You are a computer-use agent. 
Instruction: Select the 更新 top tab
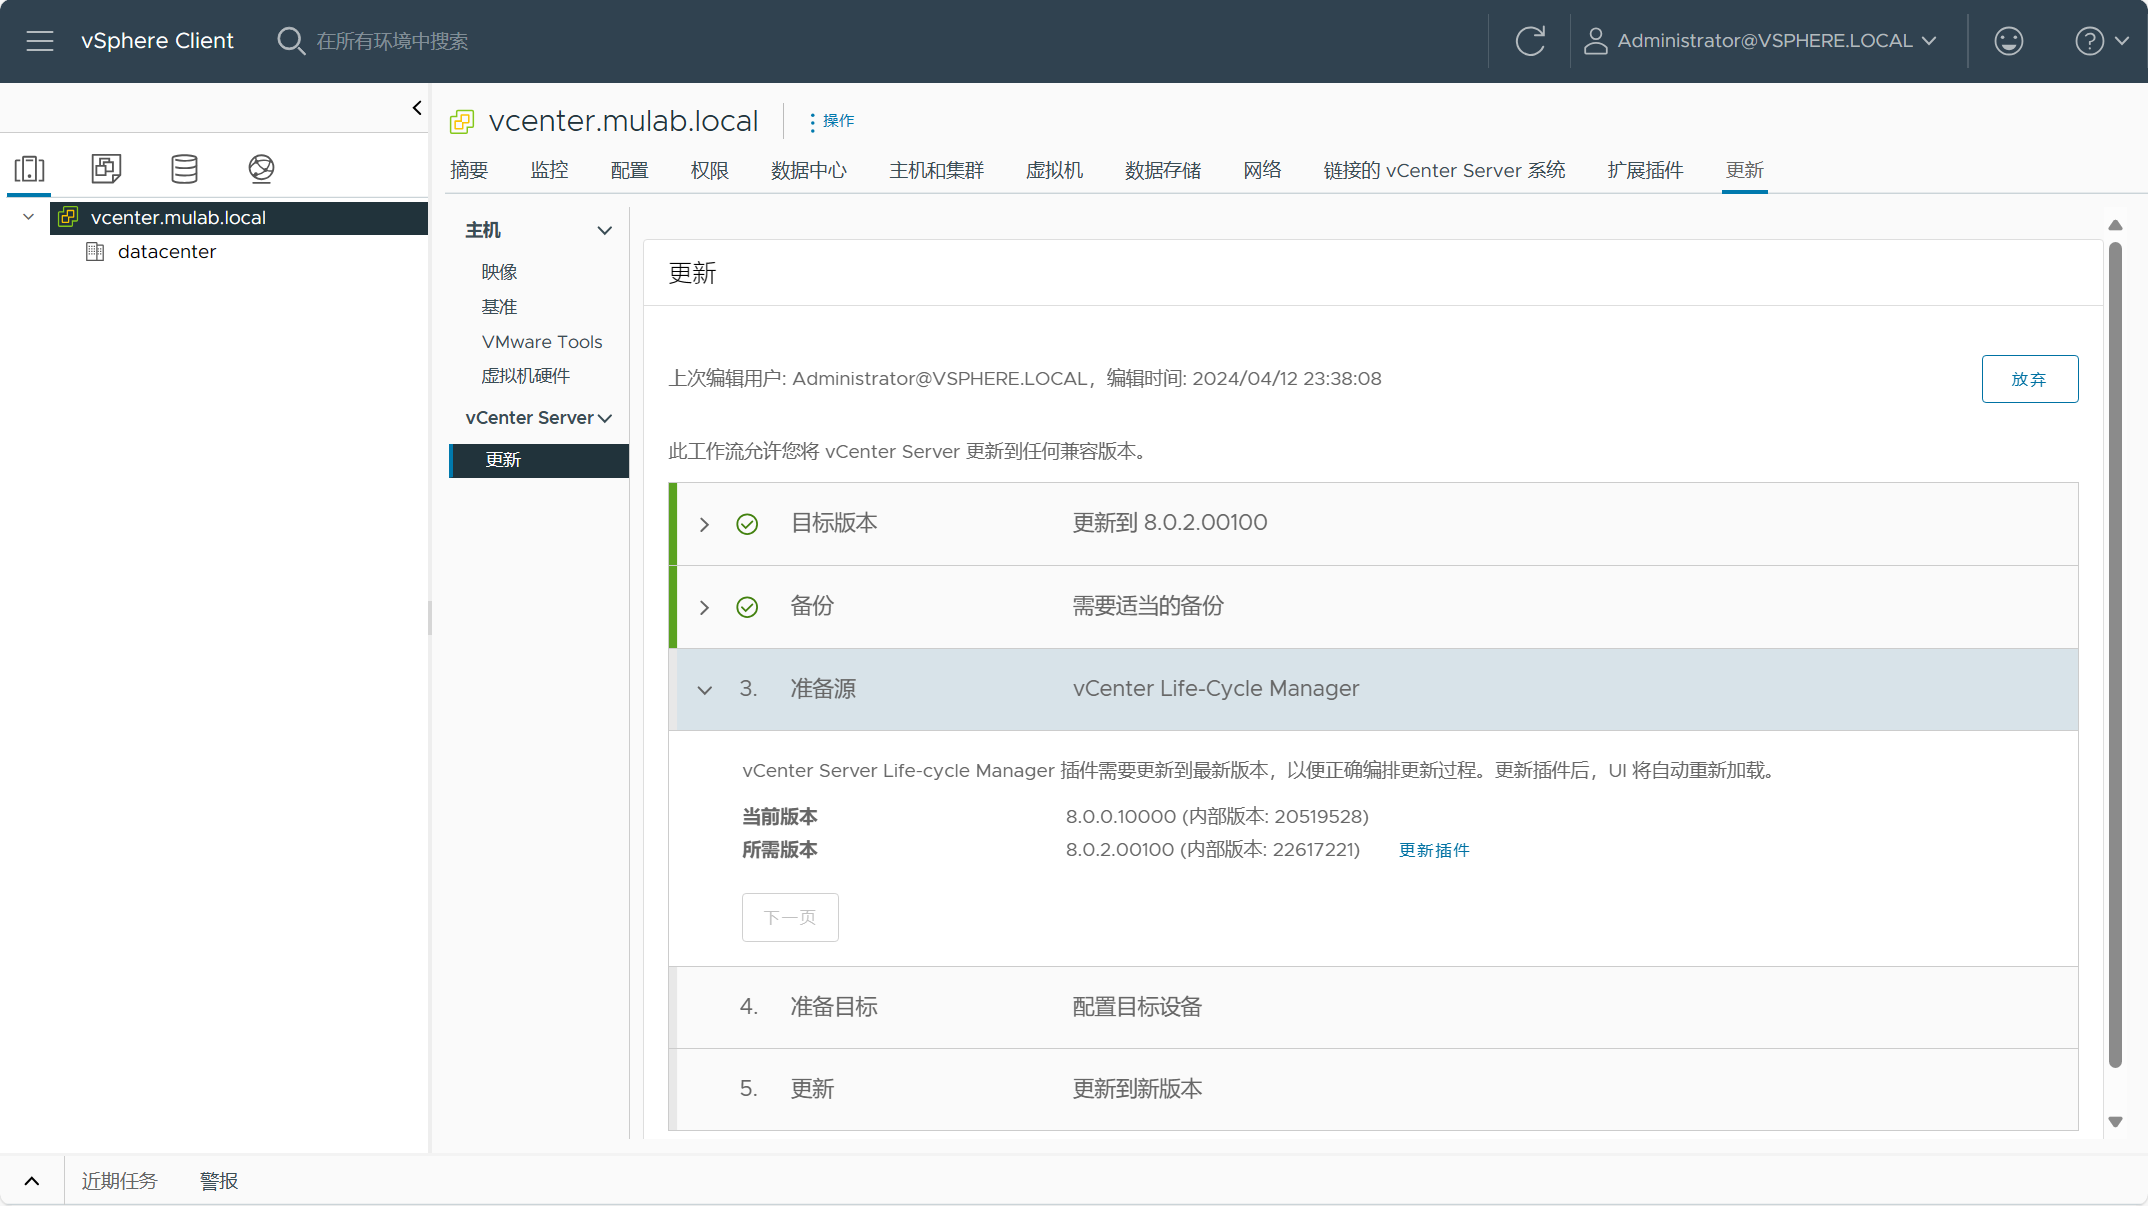click(1744, 170)
